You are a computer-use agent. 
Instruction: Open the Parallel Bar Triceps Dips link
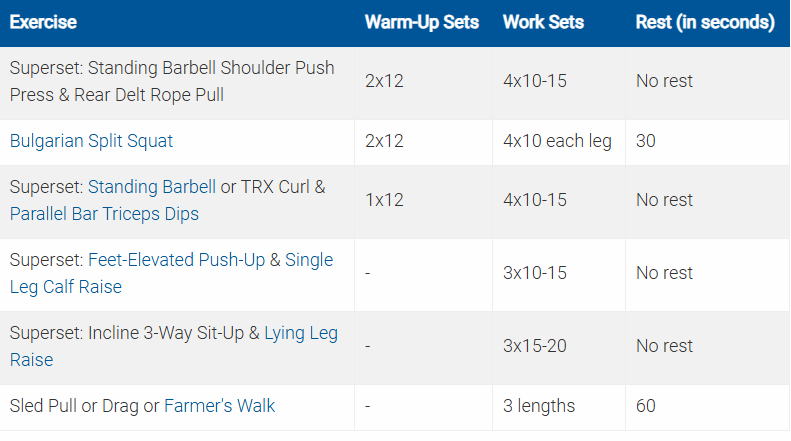tap(104, 213)
